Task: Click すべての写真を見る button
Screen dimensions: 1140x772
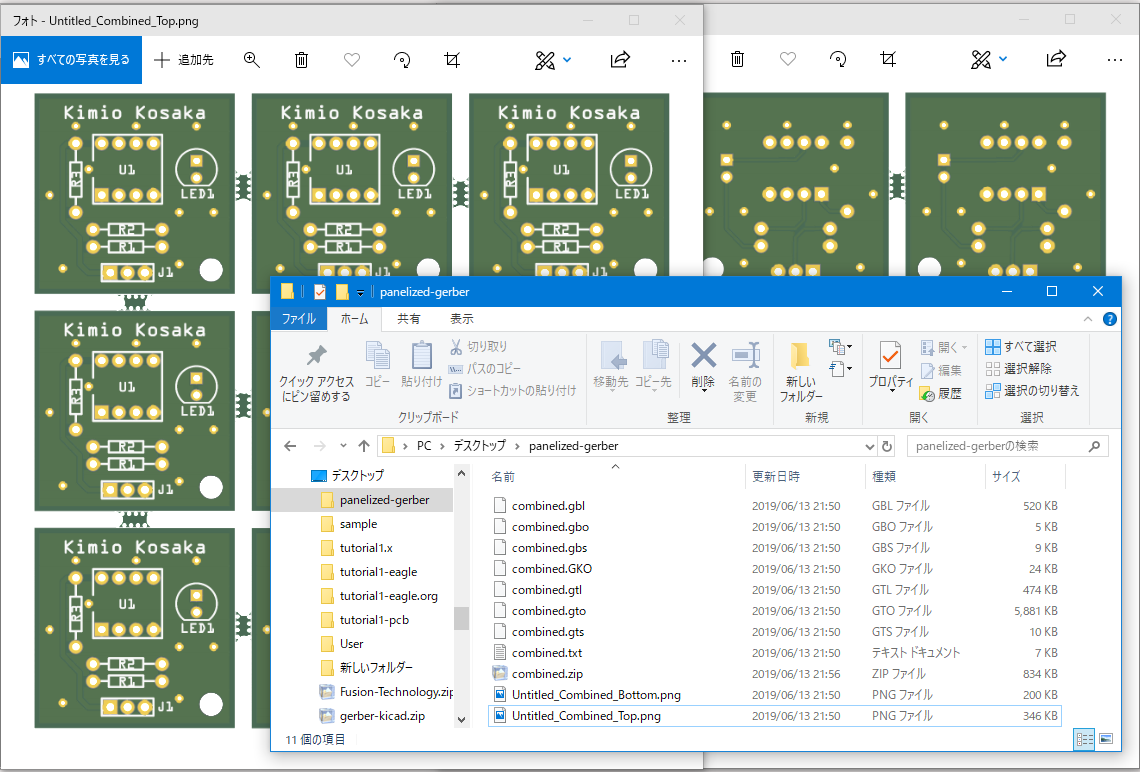Action: tap(71, 60)
